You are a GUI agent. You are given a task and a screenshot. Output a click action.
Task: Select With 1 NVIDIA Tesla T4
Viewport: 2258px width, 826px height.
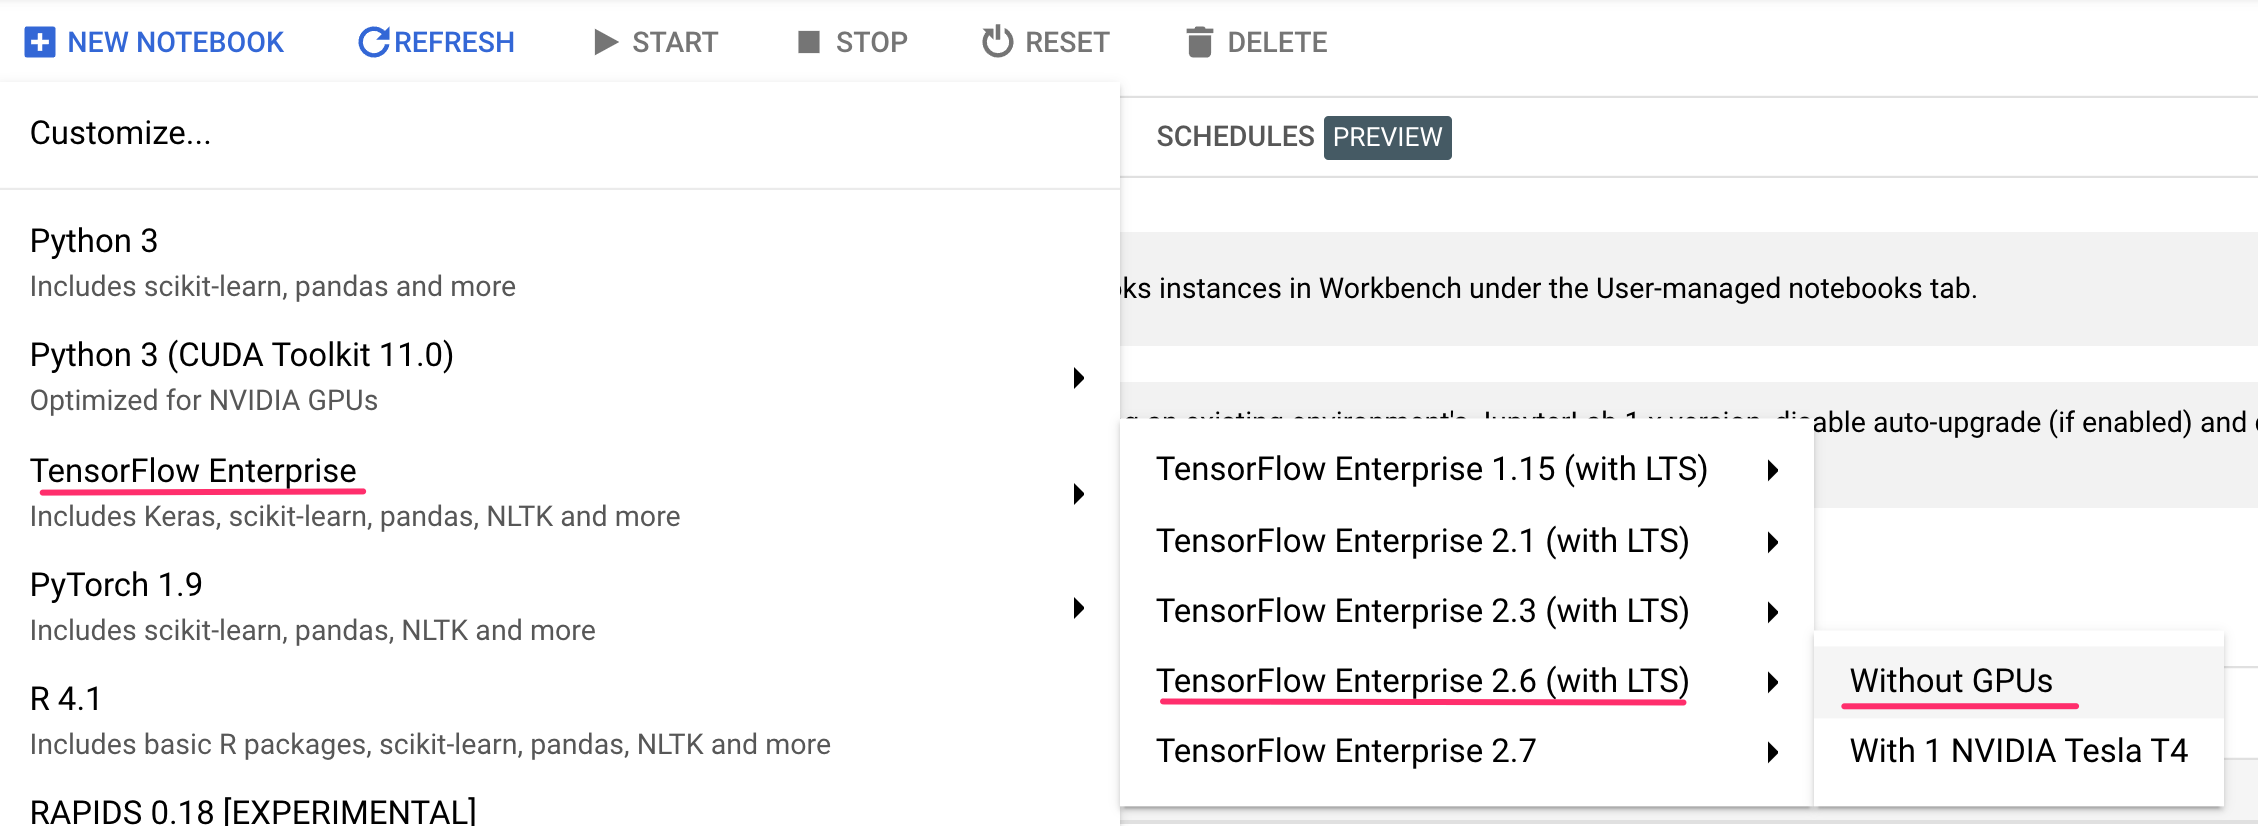pos(2018,751)
